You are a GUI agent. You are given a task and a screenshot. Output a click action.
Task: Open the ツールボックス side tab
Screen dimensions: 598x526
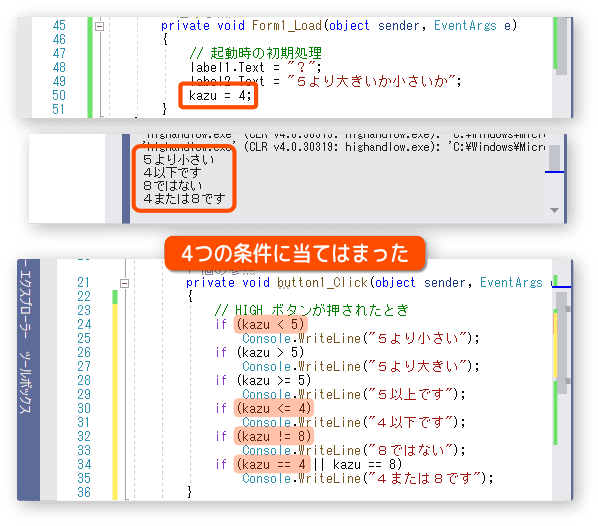click(25, 383)
